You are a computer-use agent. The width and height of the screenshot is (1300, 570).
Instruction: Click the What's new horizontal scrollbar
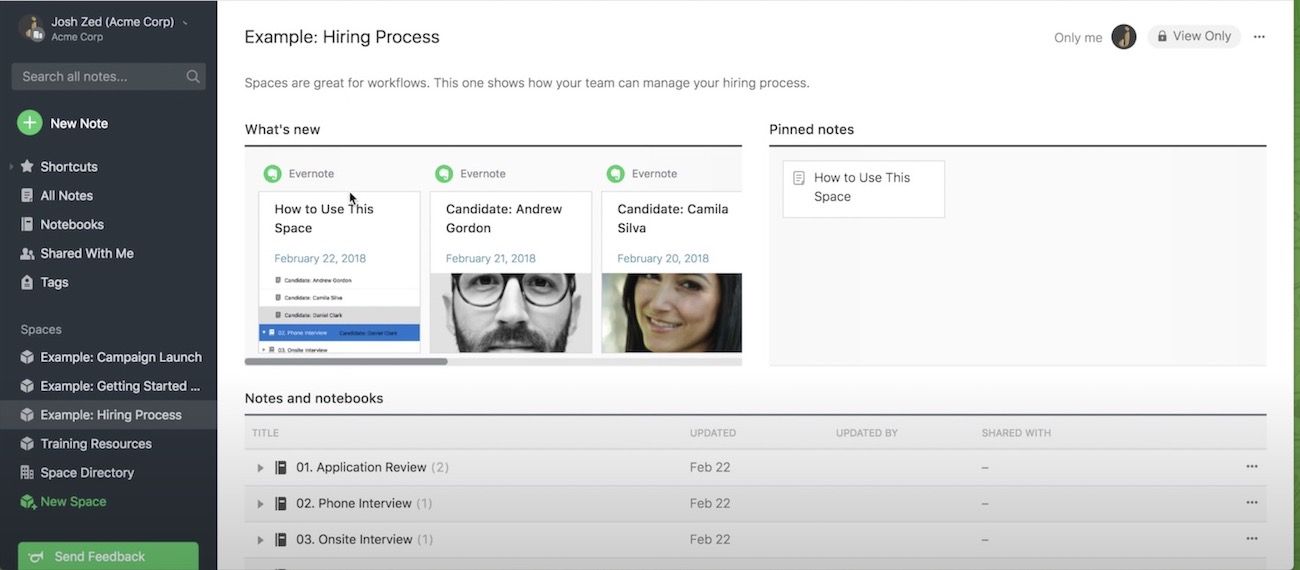coord(346,361)
